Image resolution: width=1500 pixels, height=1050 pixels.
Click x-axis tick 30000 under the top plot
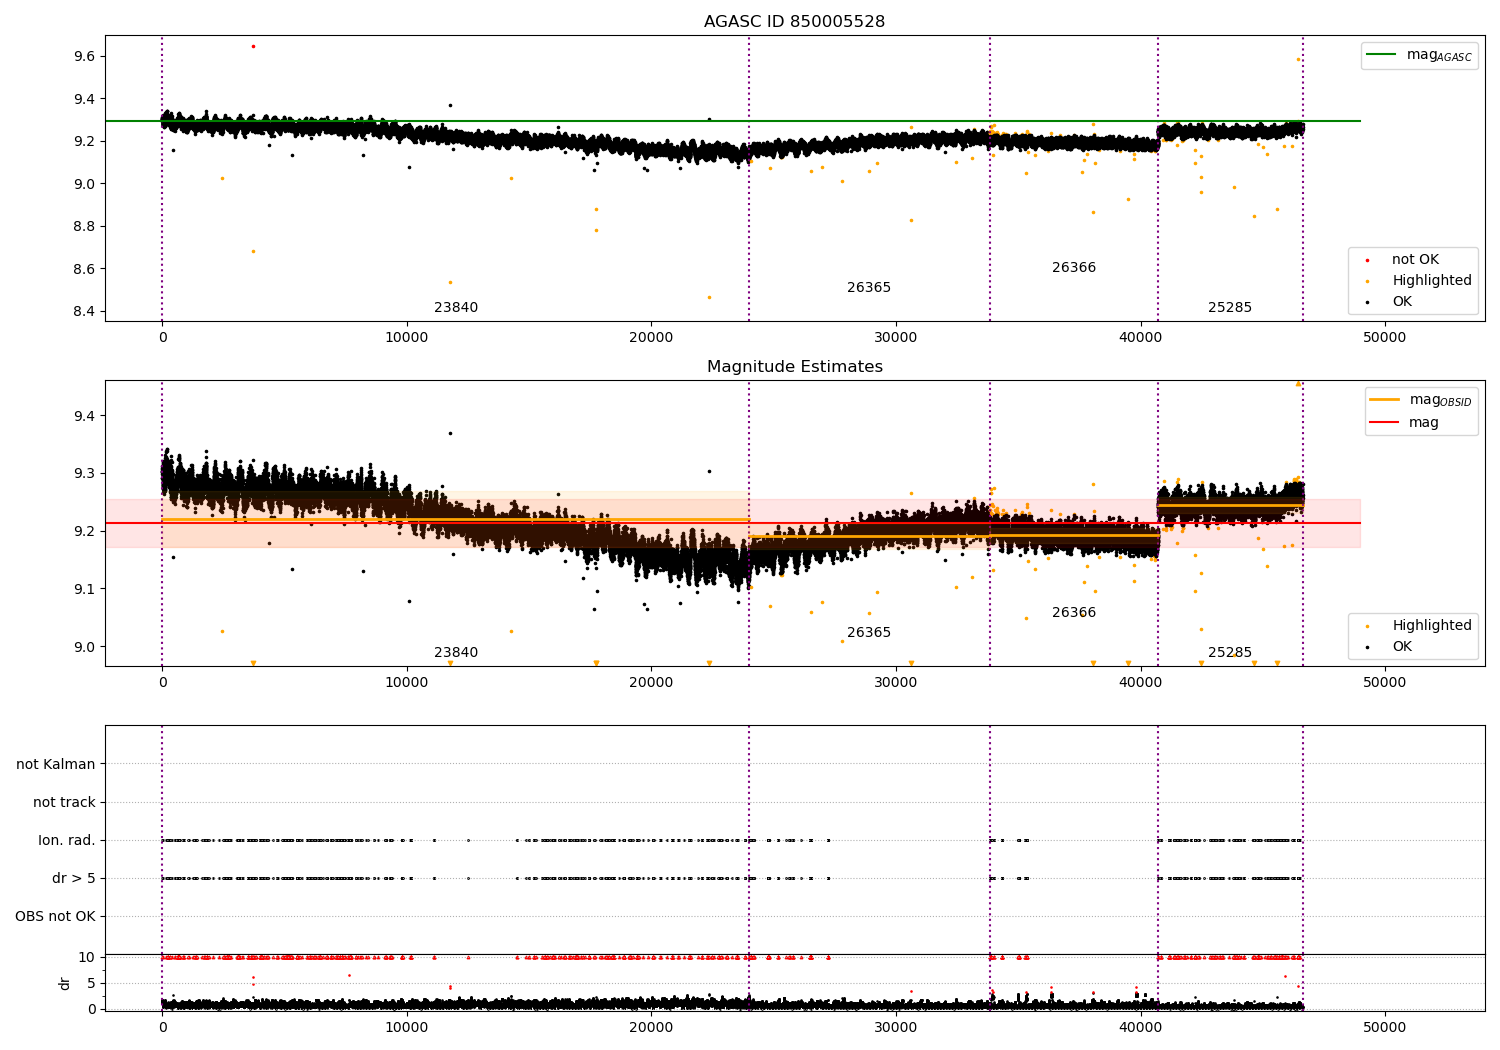pos(895,338)
